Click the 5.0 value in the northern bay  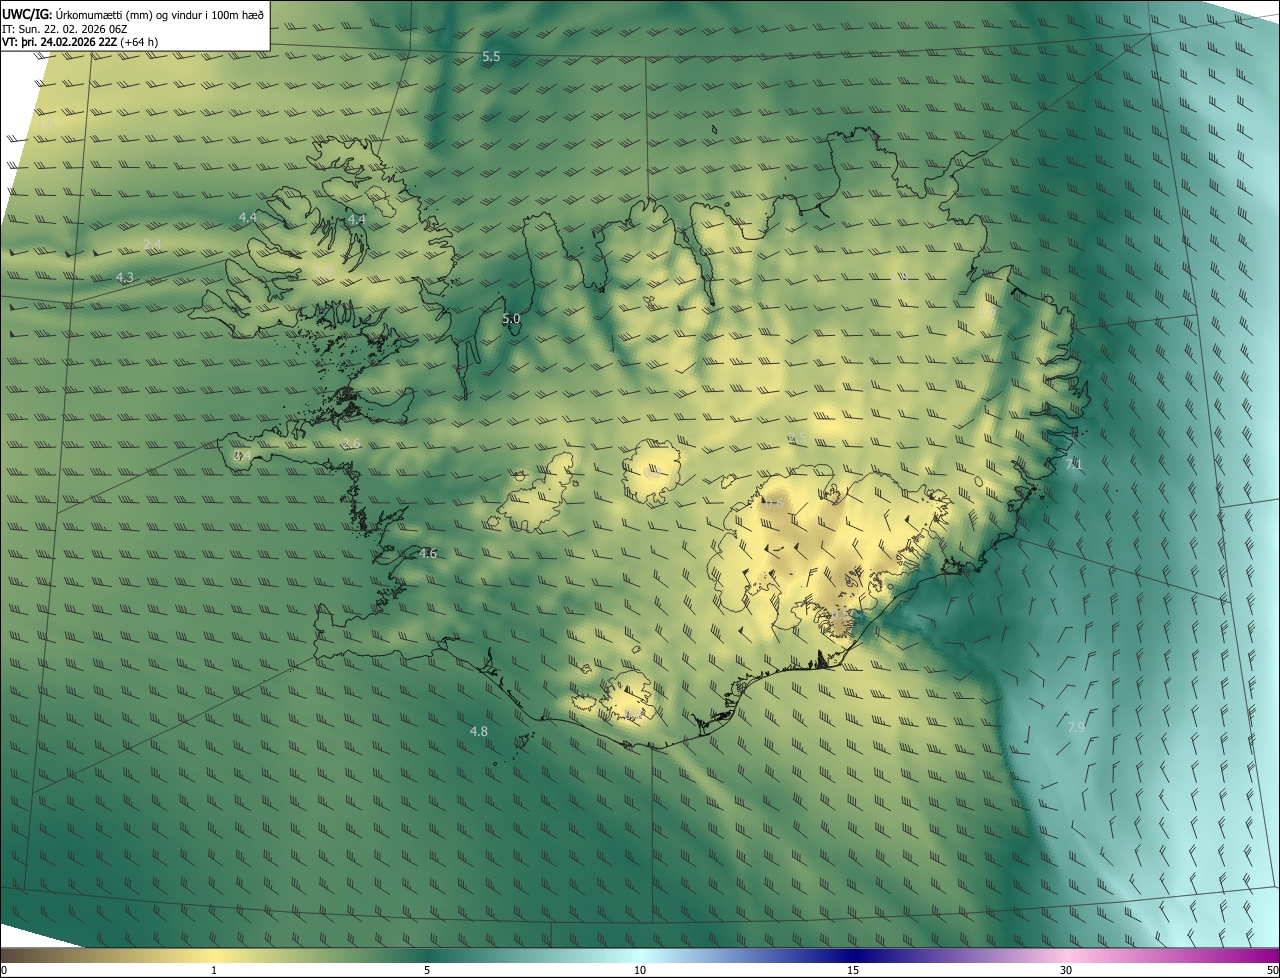(x=511, y=319)
